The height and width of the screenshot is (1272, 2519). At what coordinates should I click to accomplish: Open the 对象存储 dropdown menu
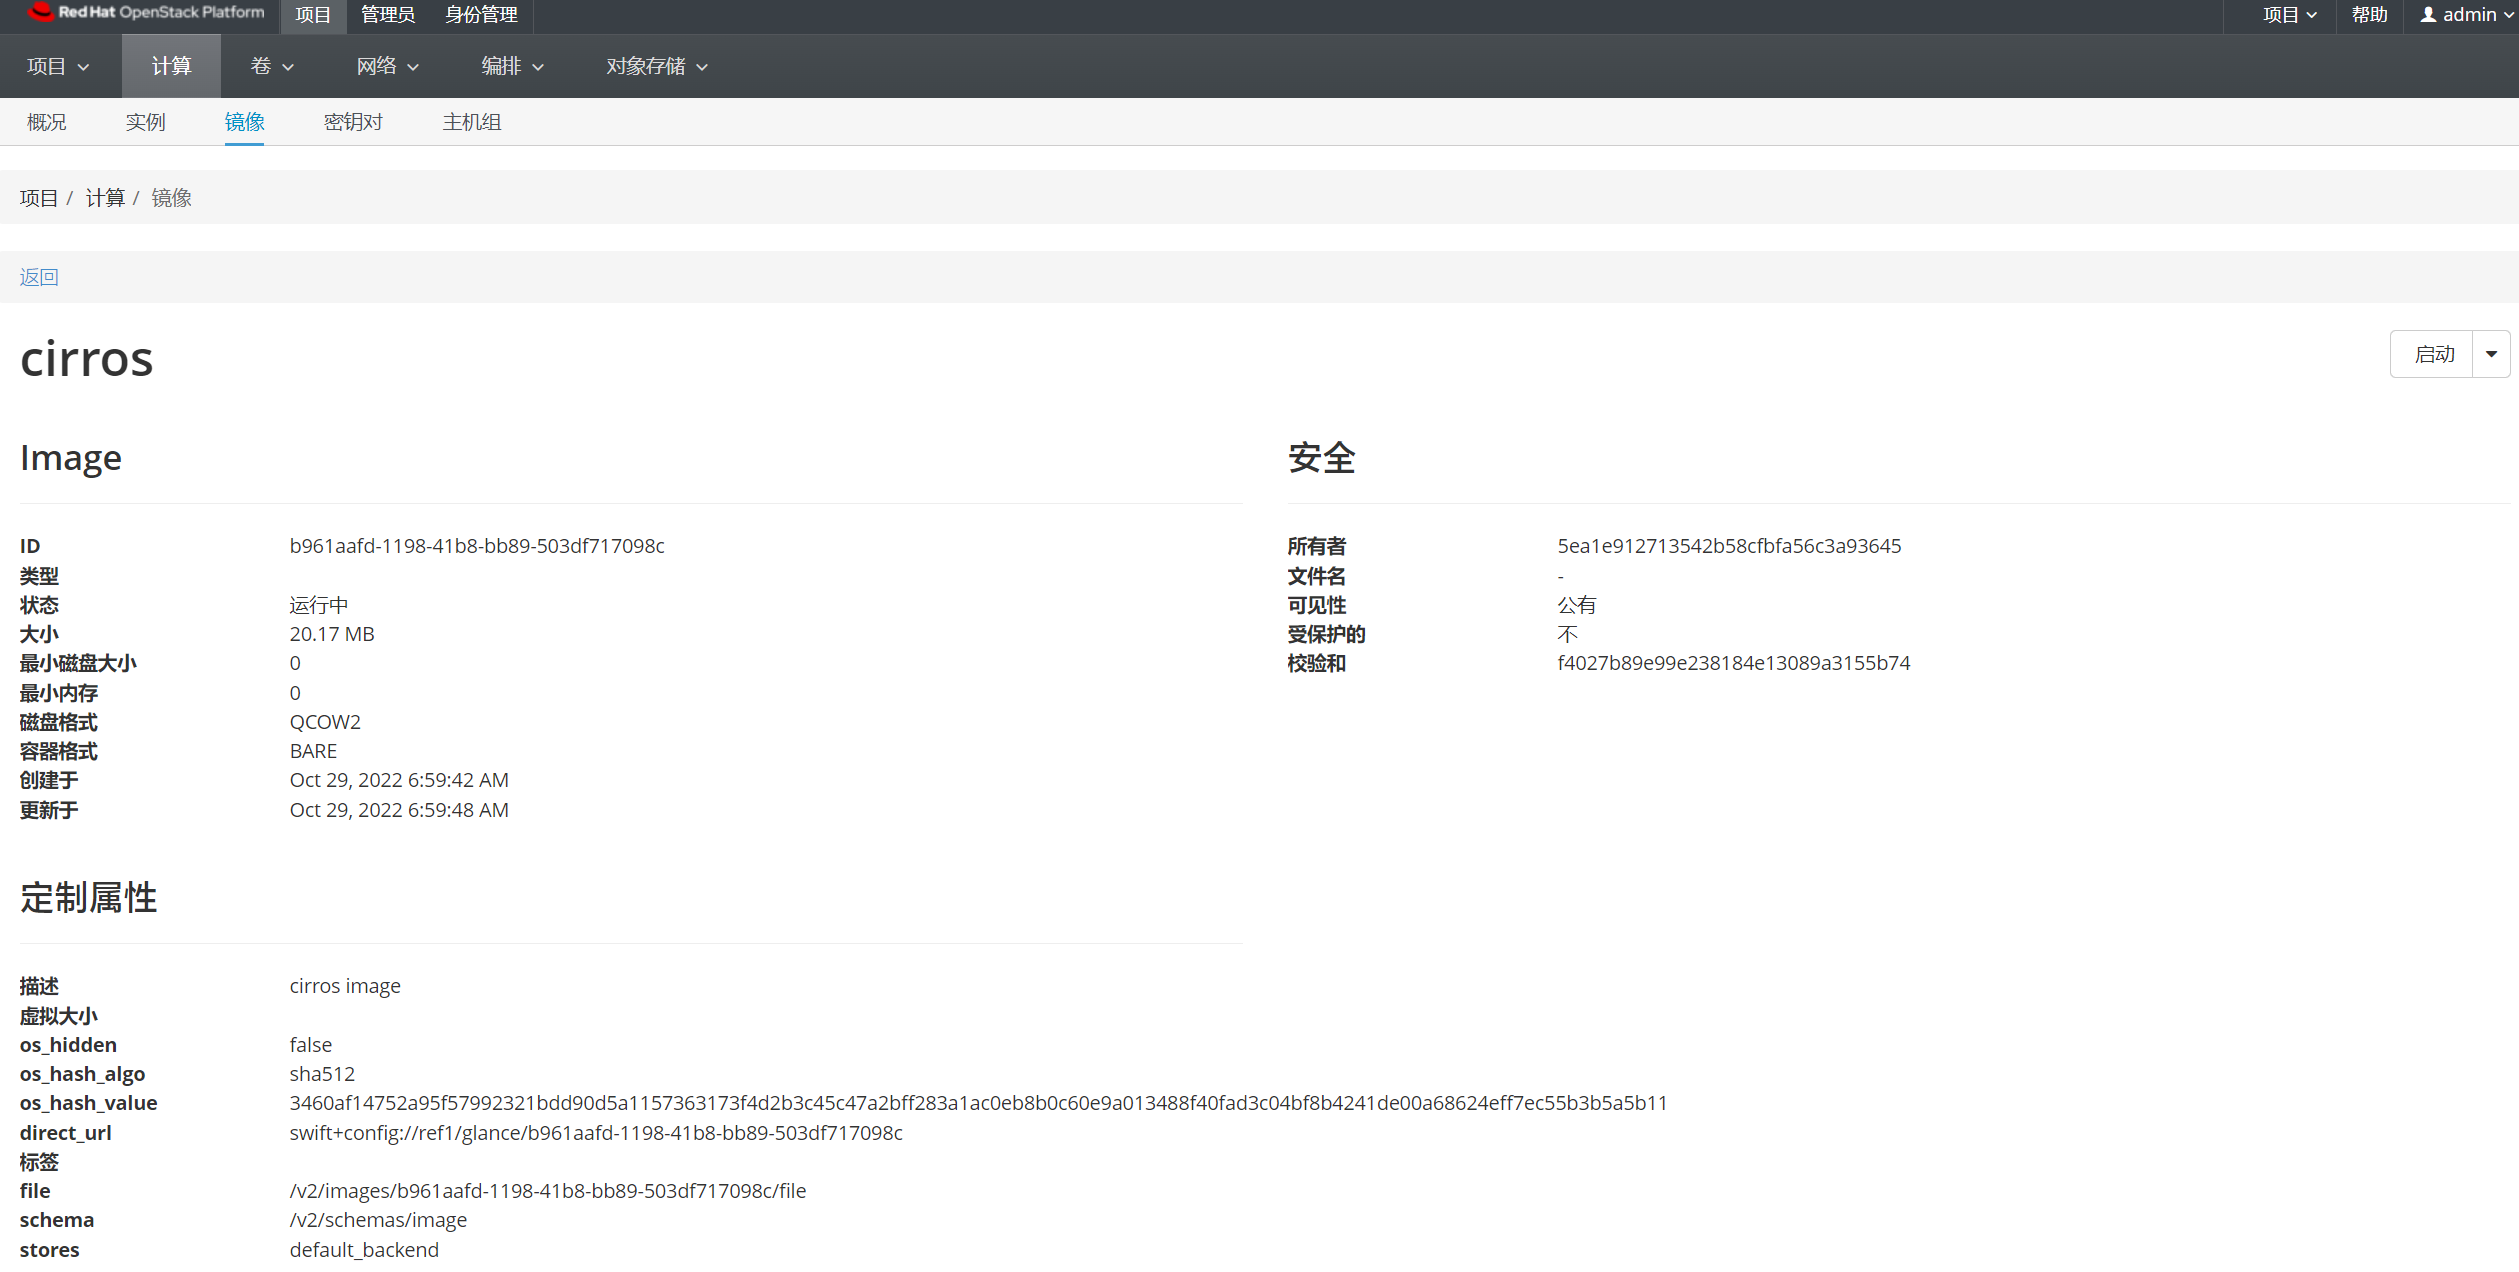pos(656,66)
